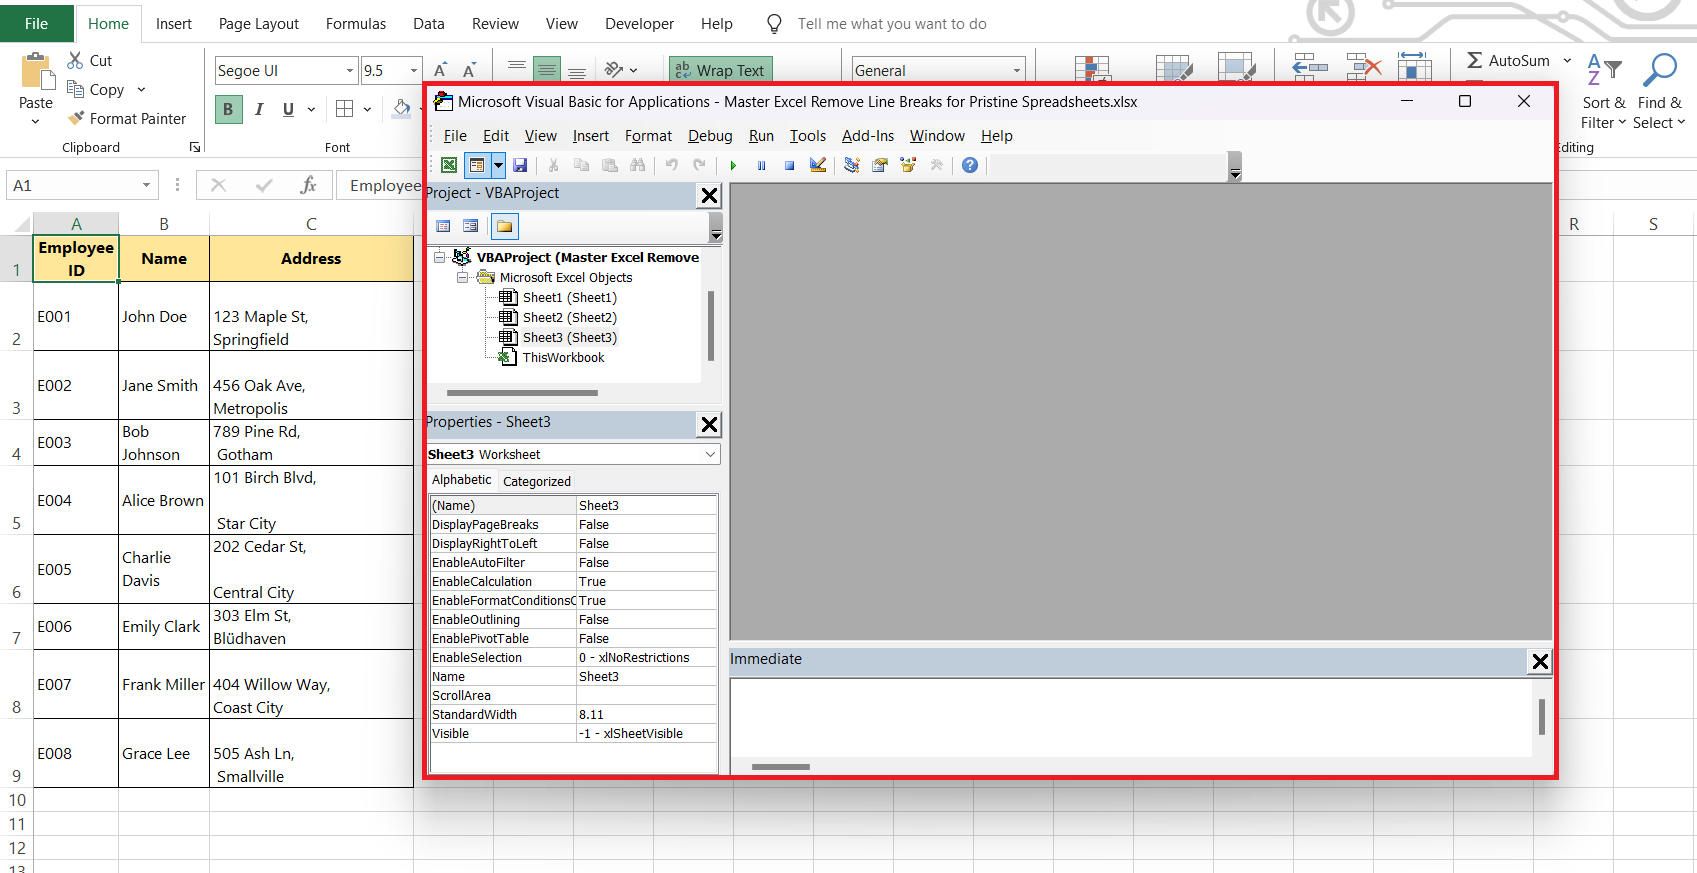The image size is (1697, 873).
Task: Click the Undo arrow in the VBA toolbar
Action: click(x=672, y=165)
